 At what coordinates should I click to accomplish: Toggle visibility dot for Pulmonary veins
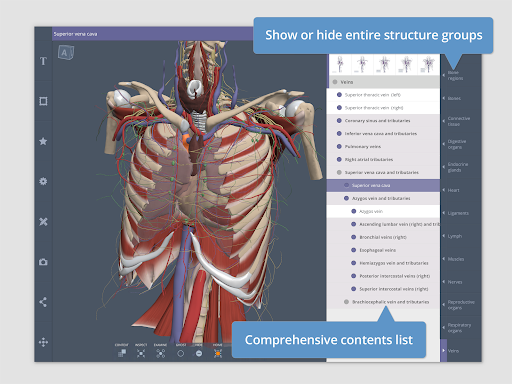(x=339, y=146)
